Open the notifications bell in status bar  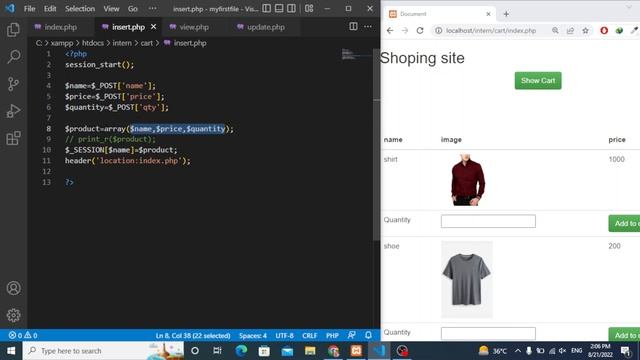click(x=368, y=336)
